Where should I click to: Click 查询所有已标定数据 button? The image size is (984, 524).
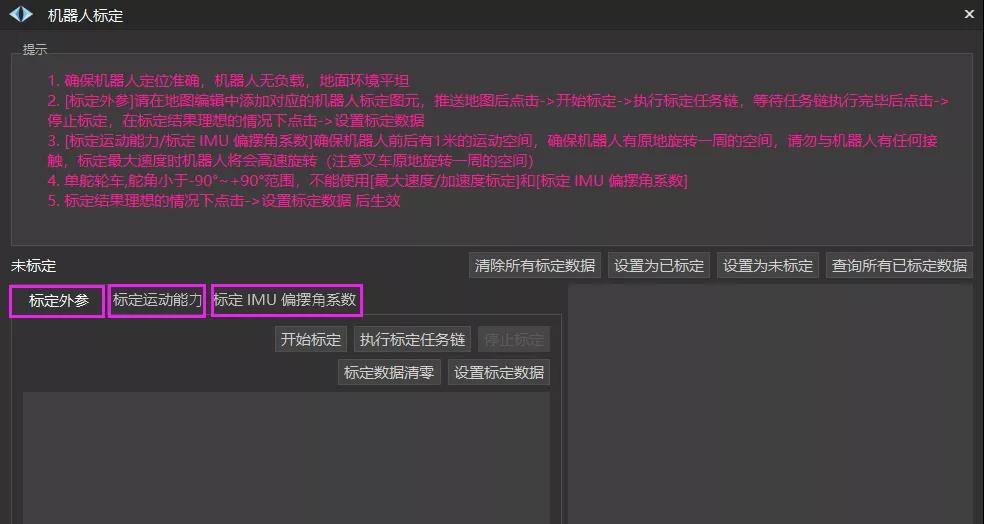[899, 265]
